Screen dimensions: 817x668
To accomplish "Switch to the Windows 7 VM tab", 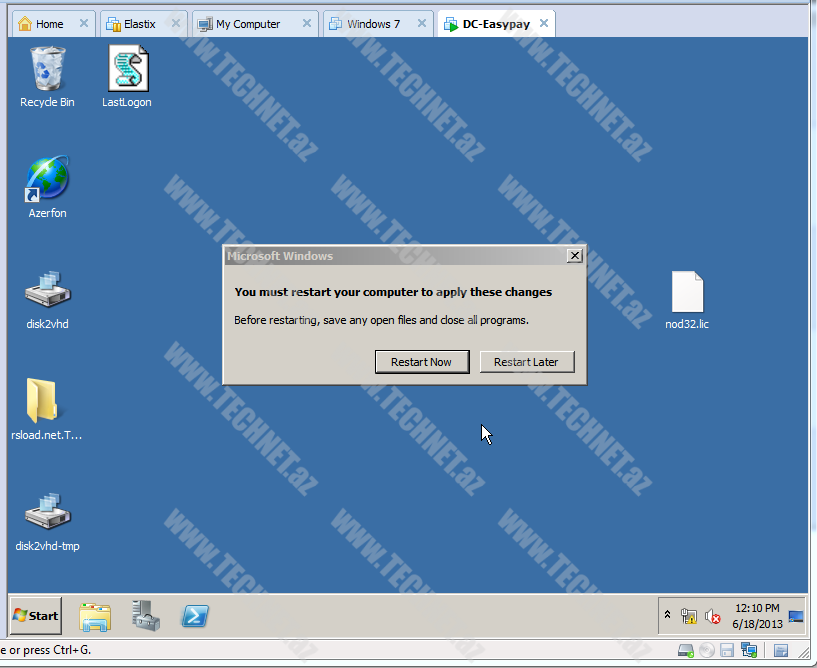I will point(373,24).
